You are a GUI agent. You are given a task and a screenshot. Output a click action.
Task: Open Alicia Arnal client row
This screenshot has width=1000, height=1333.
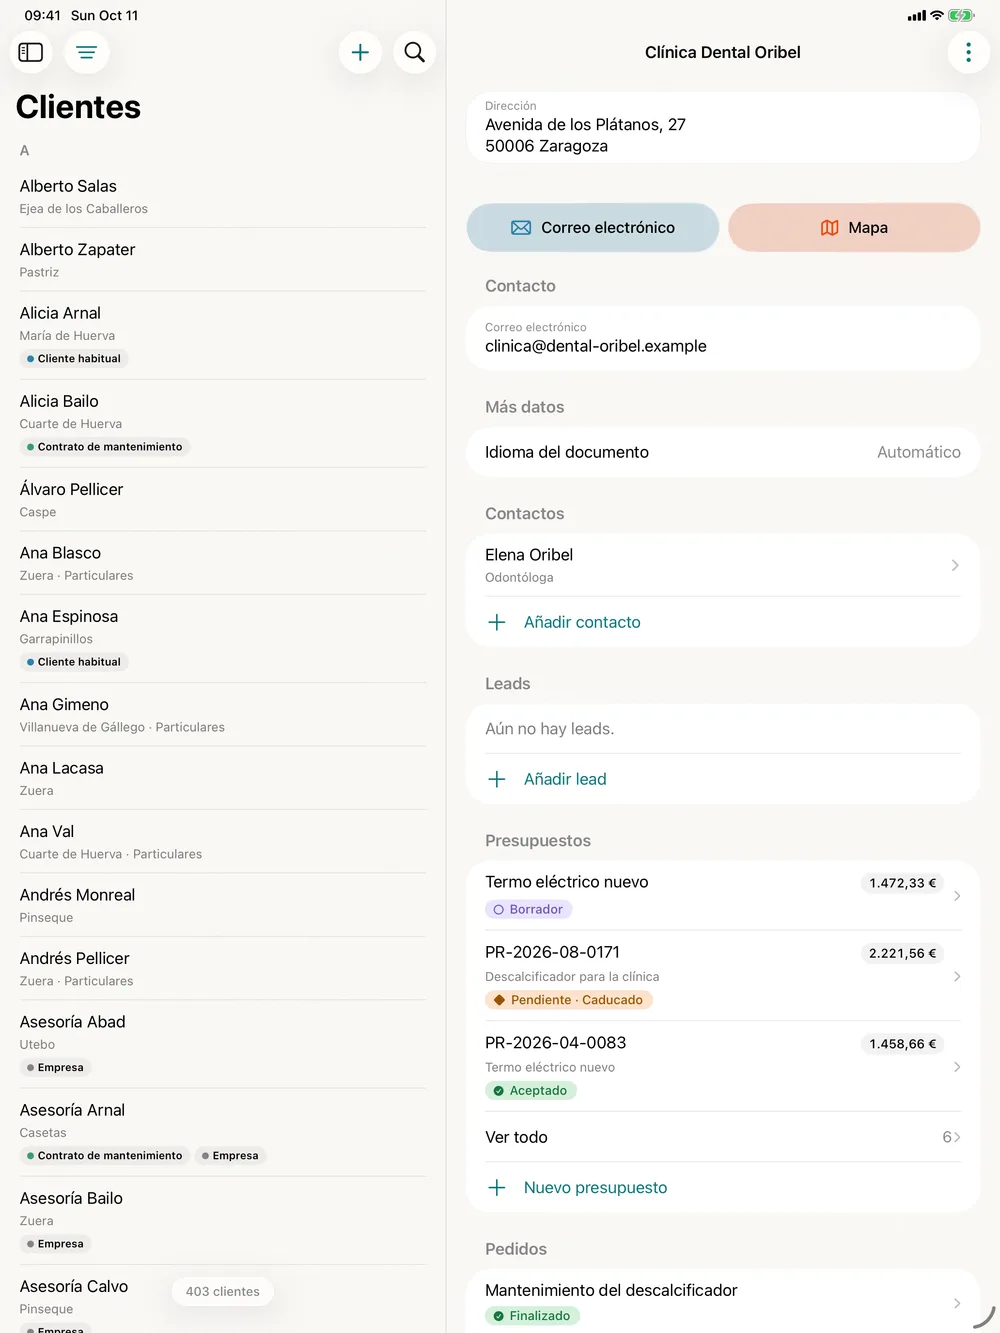pos(223,336)
